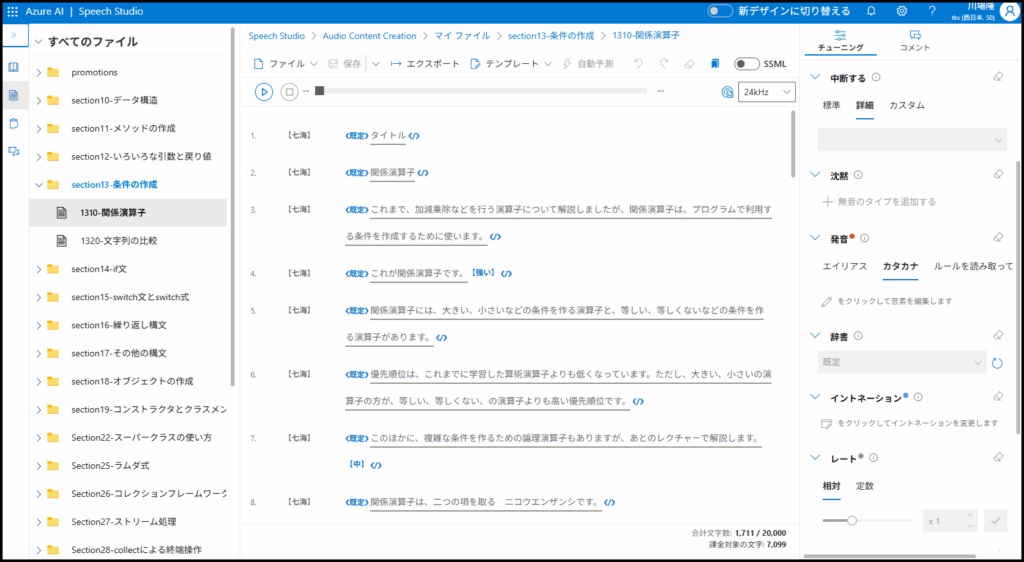Viewport: 1024px width, 562px height.
Task: Switch to the コメント tab
Action: (x=914, y=40)
